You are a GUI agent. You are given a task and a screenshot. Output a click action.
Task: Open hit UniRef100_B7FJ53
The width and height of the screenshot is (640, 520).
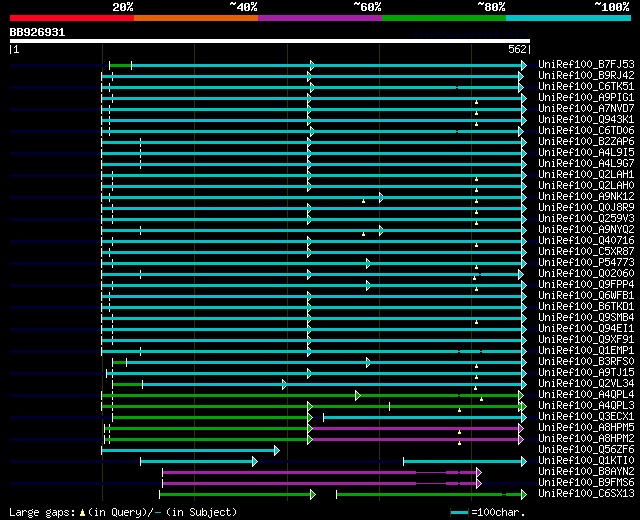click(x=586, y=64)
